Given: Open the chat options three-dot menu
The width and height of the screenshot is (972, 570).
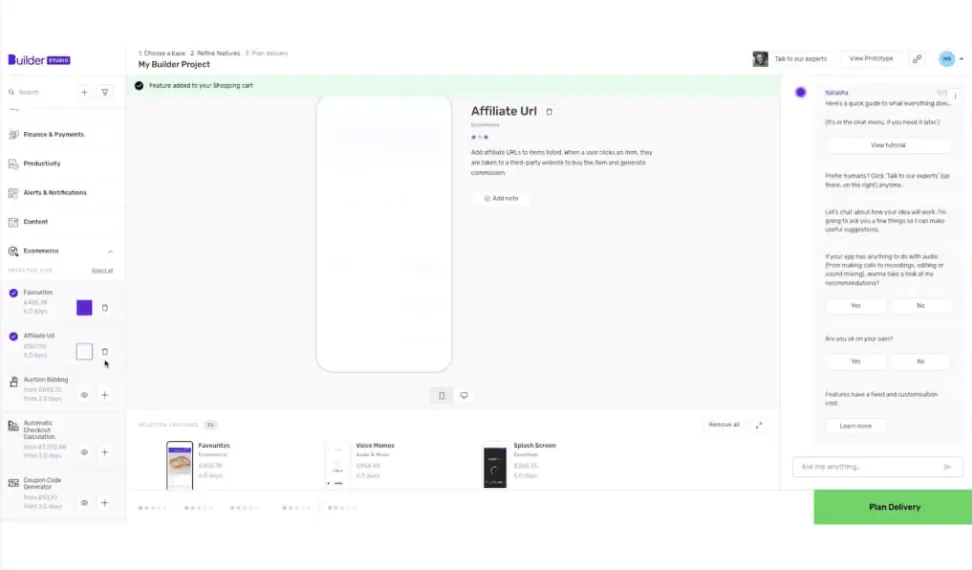Looking at the screenshot, I should 955,97.
